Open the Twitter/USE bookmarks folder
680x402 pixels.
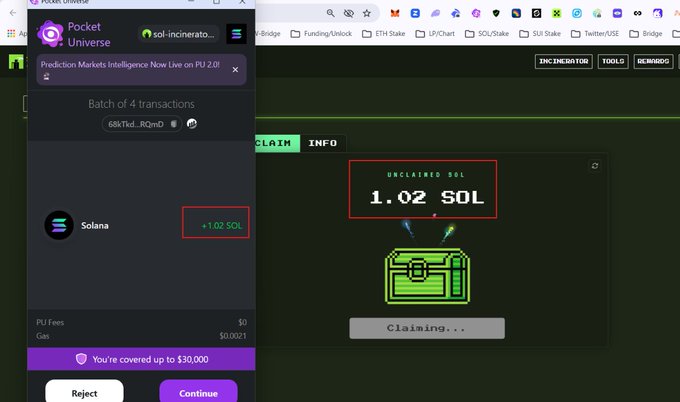(x=595, y=33)
